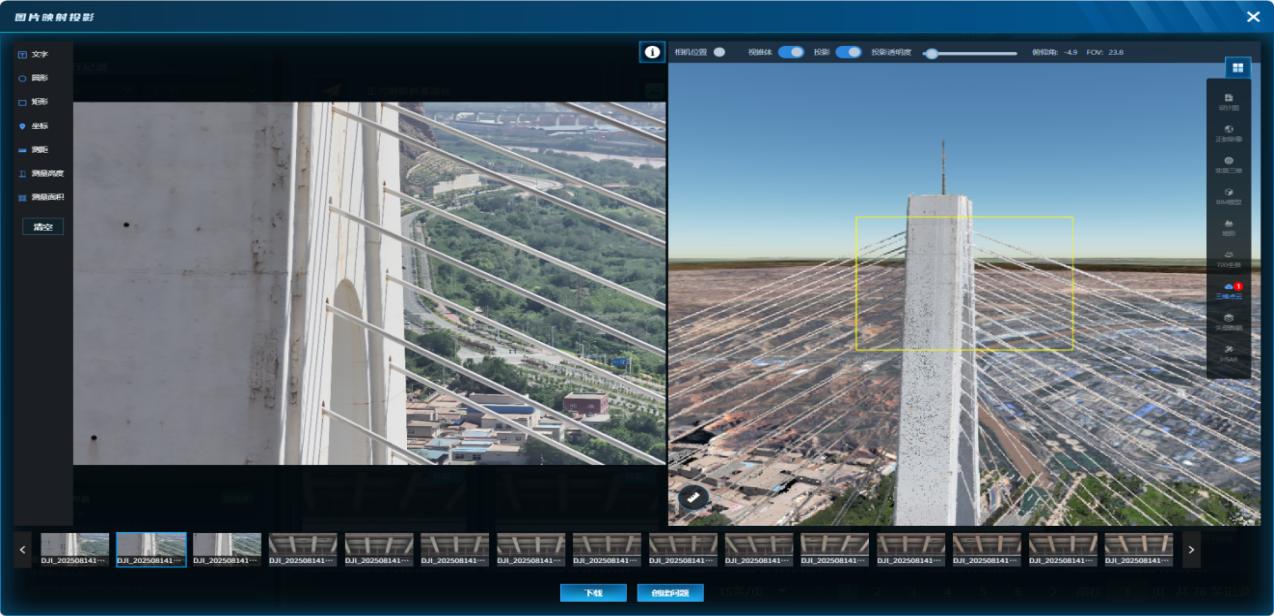Select the height measurement tool

40,174
